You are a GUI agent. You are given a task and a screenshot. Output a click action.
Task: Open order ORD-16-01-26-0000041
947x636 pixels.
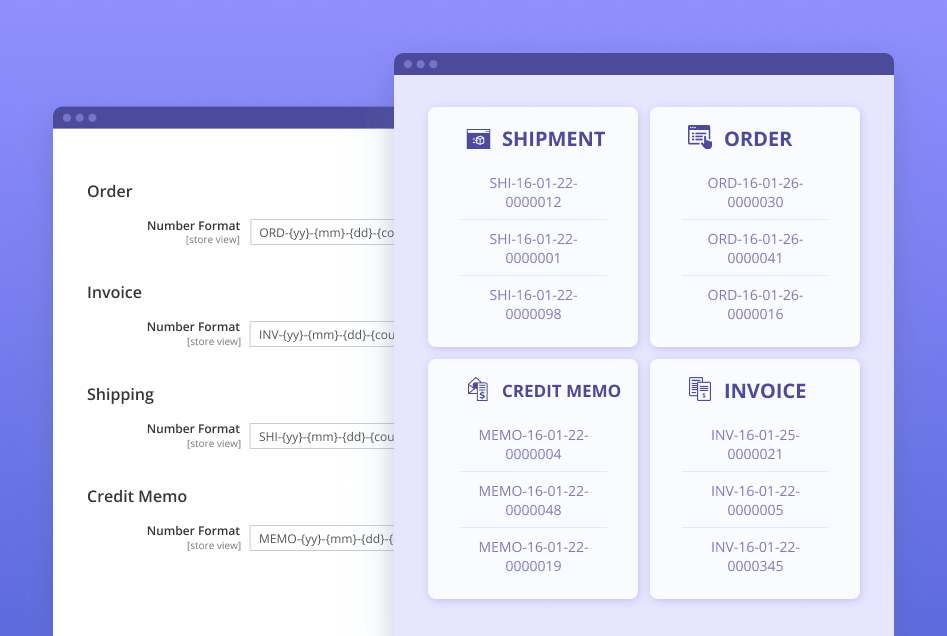(x=756, y=249)
